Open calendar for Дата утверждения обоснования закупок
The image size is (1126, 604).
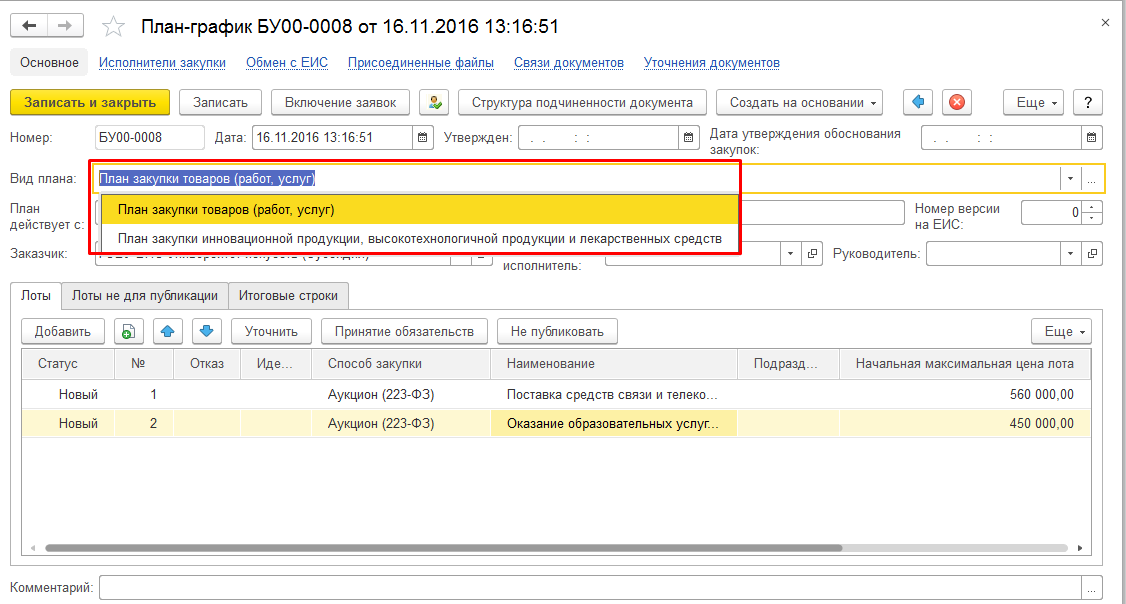(1092, 137)
